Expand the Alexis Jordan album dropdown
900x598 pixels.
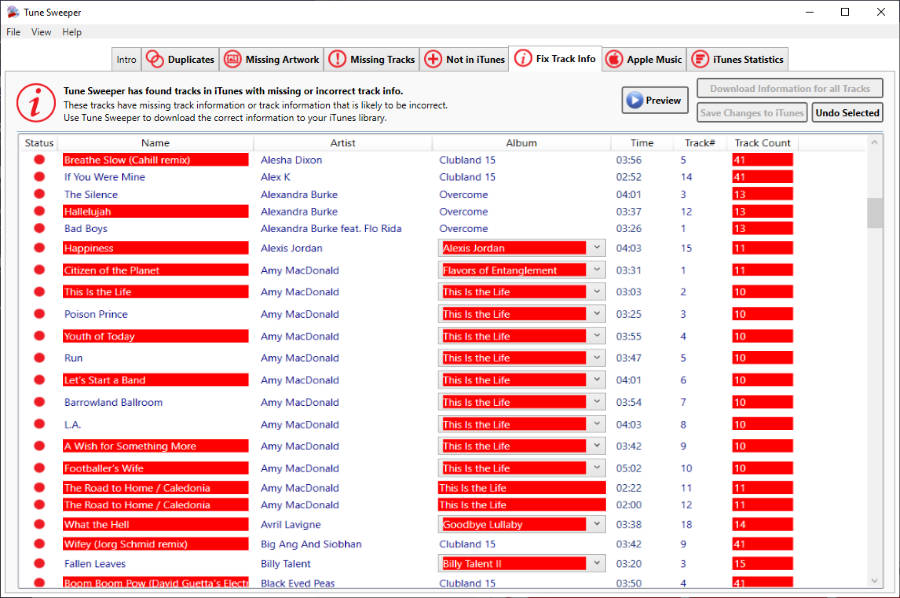pyautogui.click(x=597, y=248)
